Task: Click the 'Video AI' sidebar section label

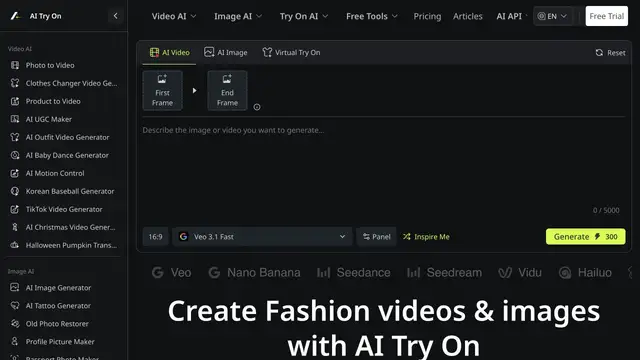Action: coord(20,49)
